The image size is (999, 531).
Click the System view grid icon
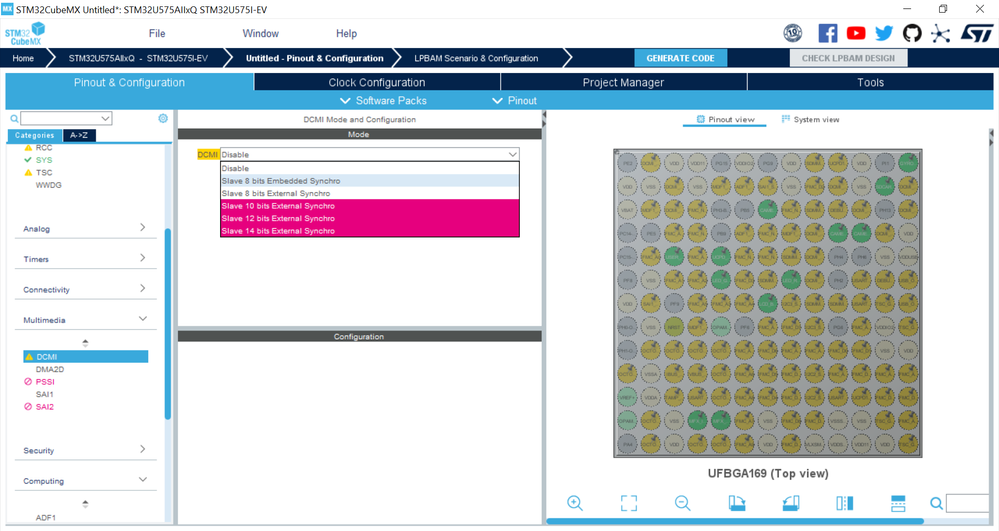786,119
